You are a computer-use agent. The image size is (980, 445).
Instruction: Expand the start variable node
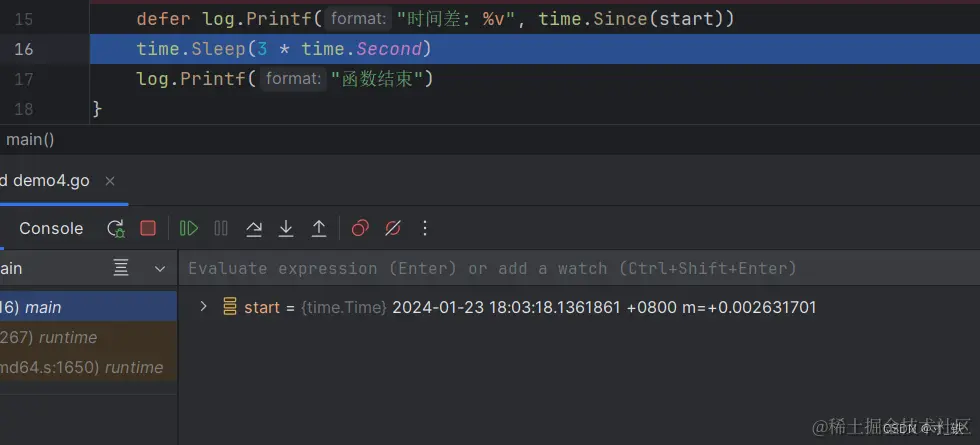(203, 306)
